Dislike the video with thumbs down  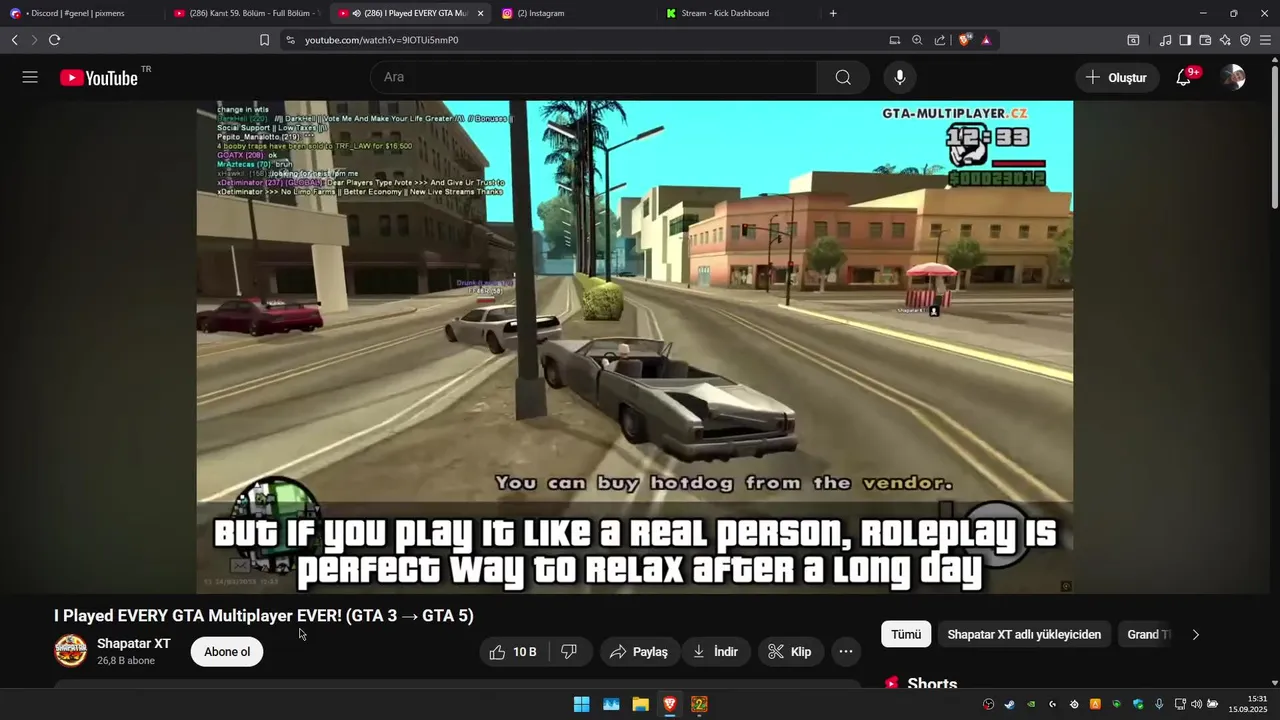(569, 652)
